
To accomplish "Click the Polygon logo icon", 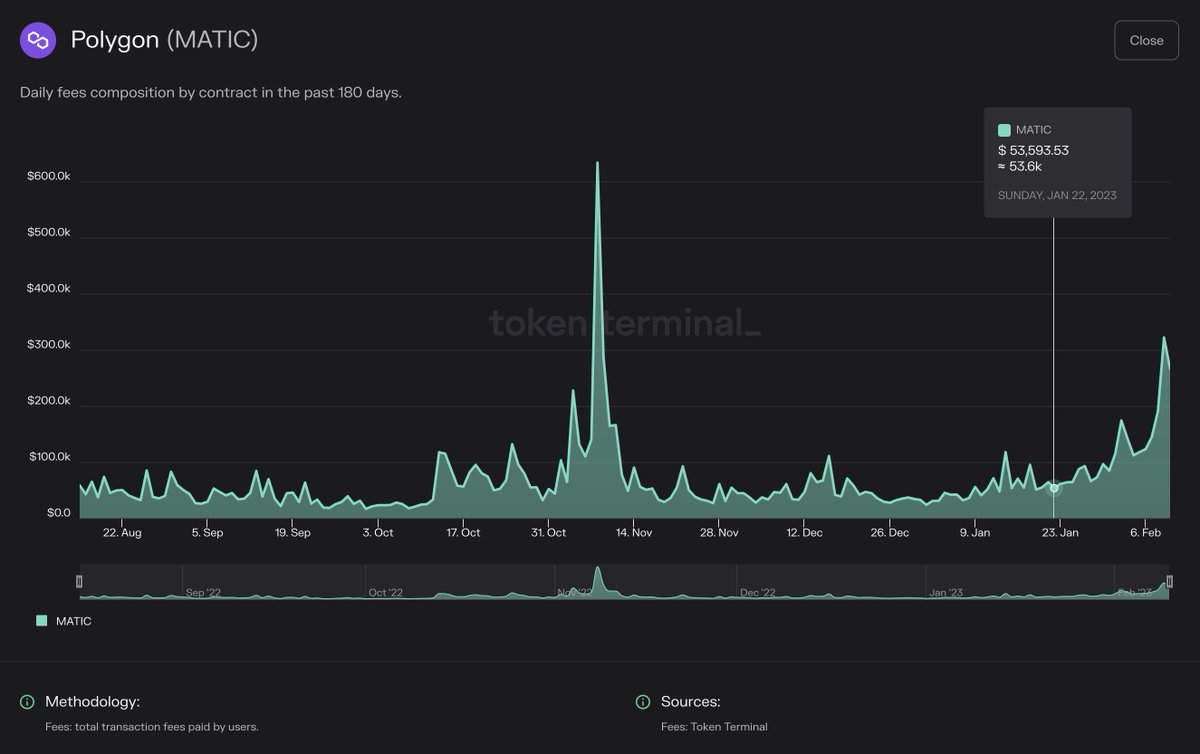I will pos(38,40).
